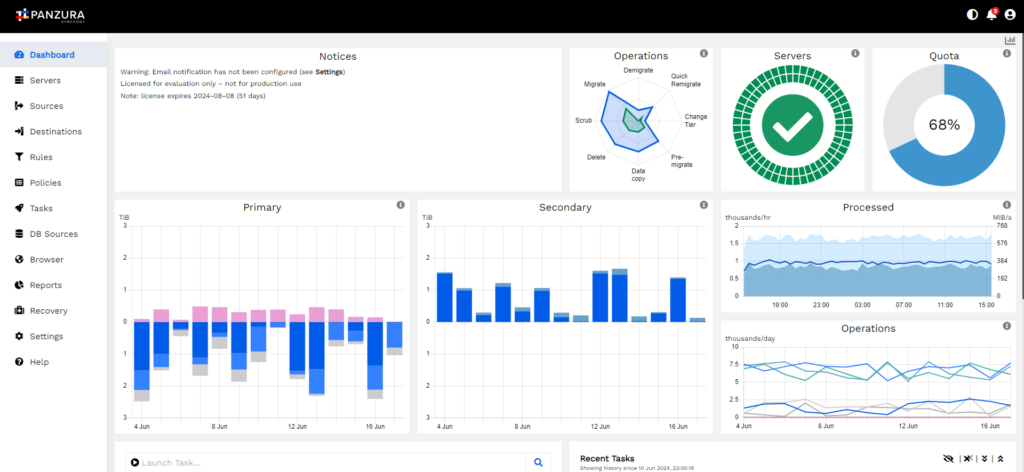Expand all recent tasks with double chevron down

(x=984, y=459)
